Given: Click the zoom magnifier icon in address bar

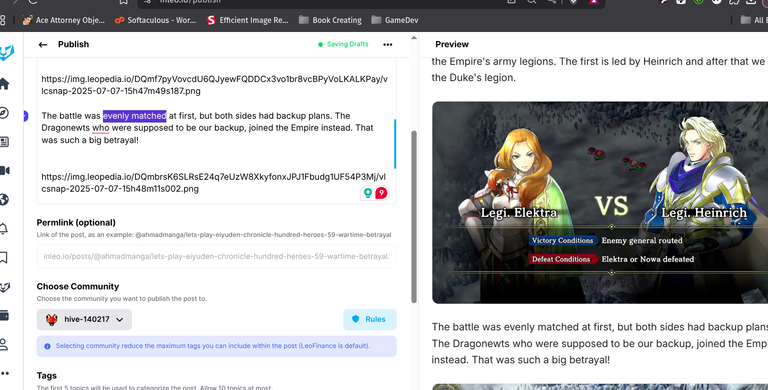Looking at the screenshot, I should pos(531,2).
